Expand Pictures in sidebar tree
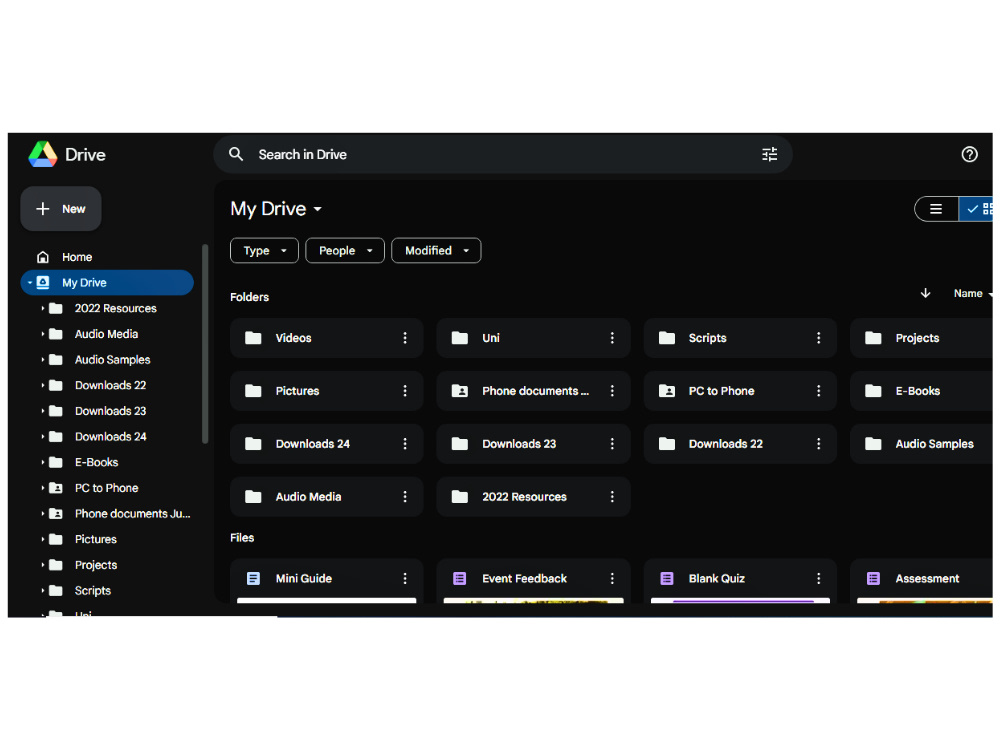Viewport: 1000px width, 750px height. point(43,540)
